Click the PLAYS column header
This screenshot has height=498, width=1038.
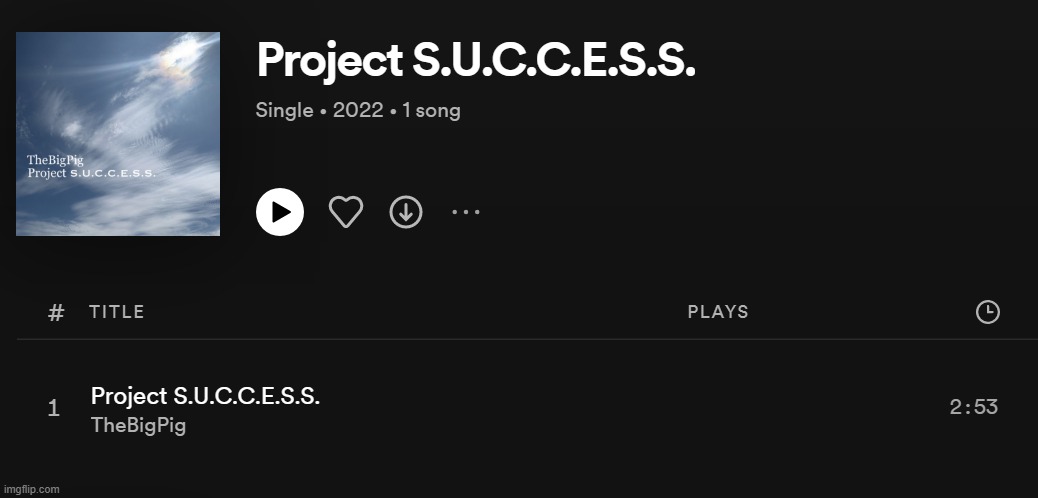click(x=718, y=312)
